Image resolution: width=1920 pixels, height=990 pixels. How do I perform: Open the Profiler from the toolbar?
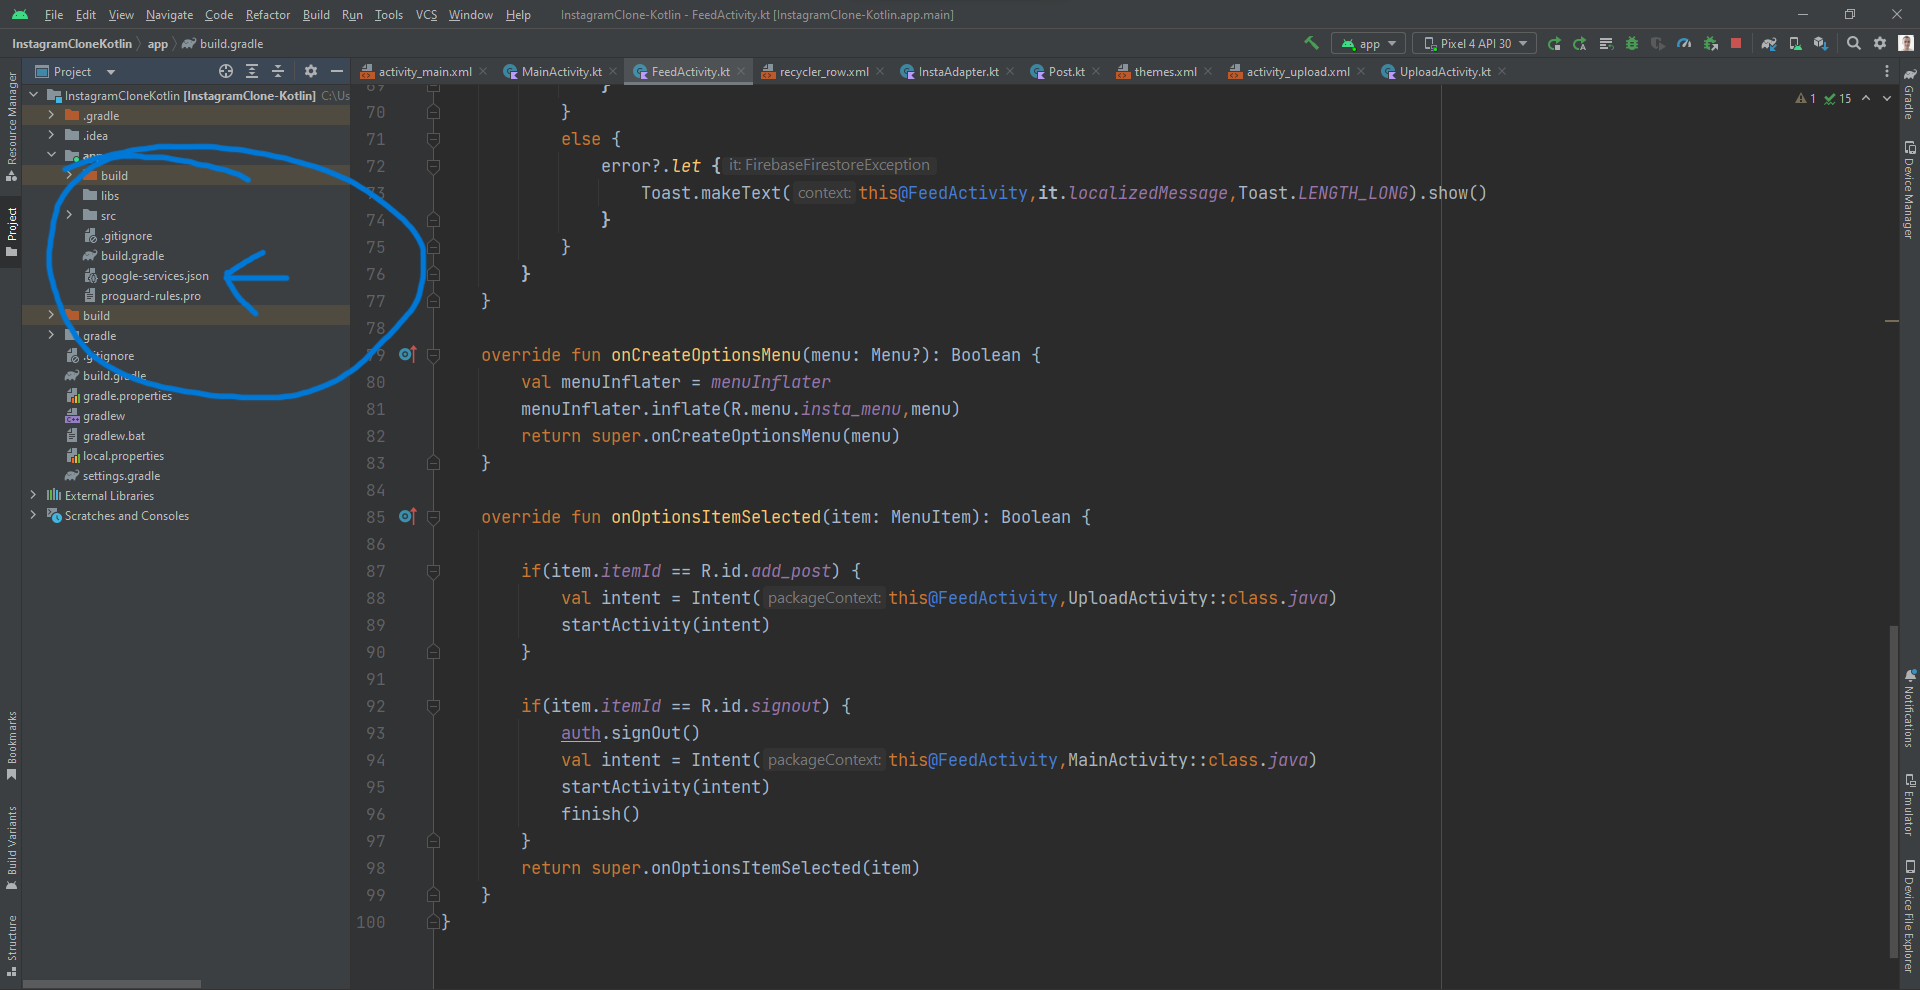point(1684,44)
